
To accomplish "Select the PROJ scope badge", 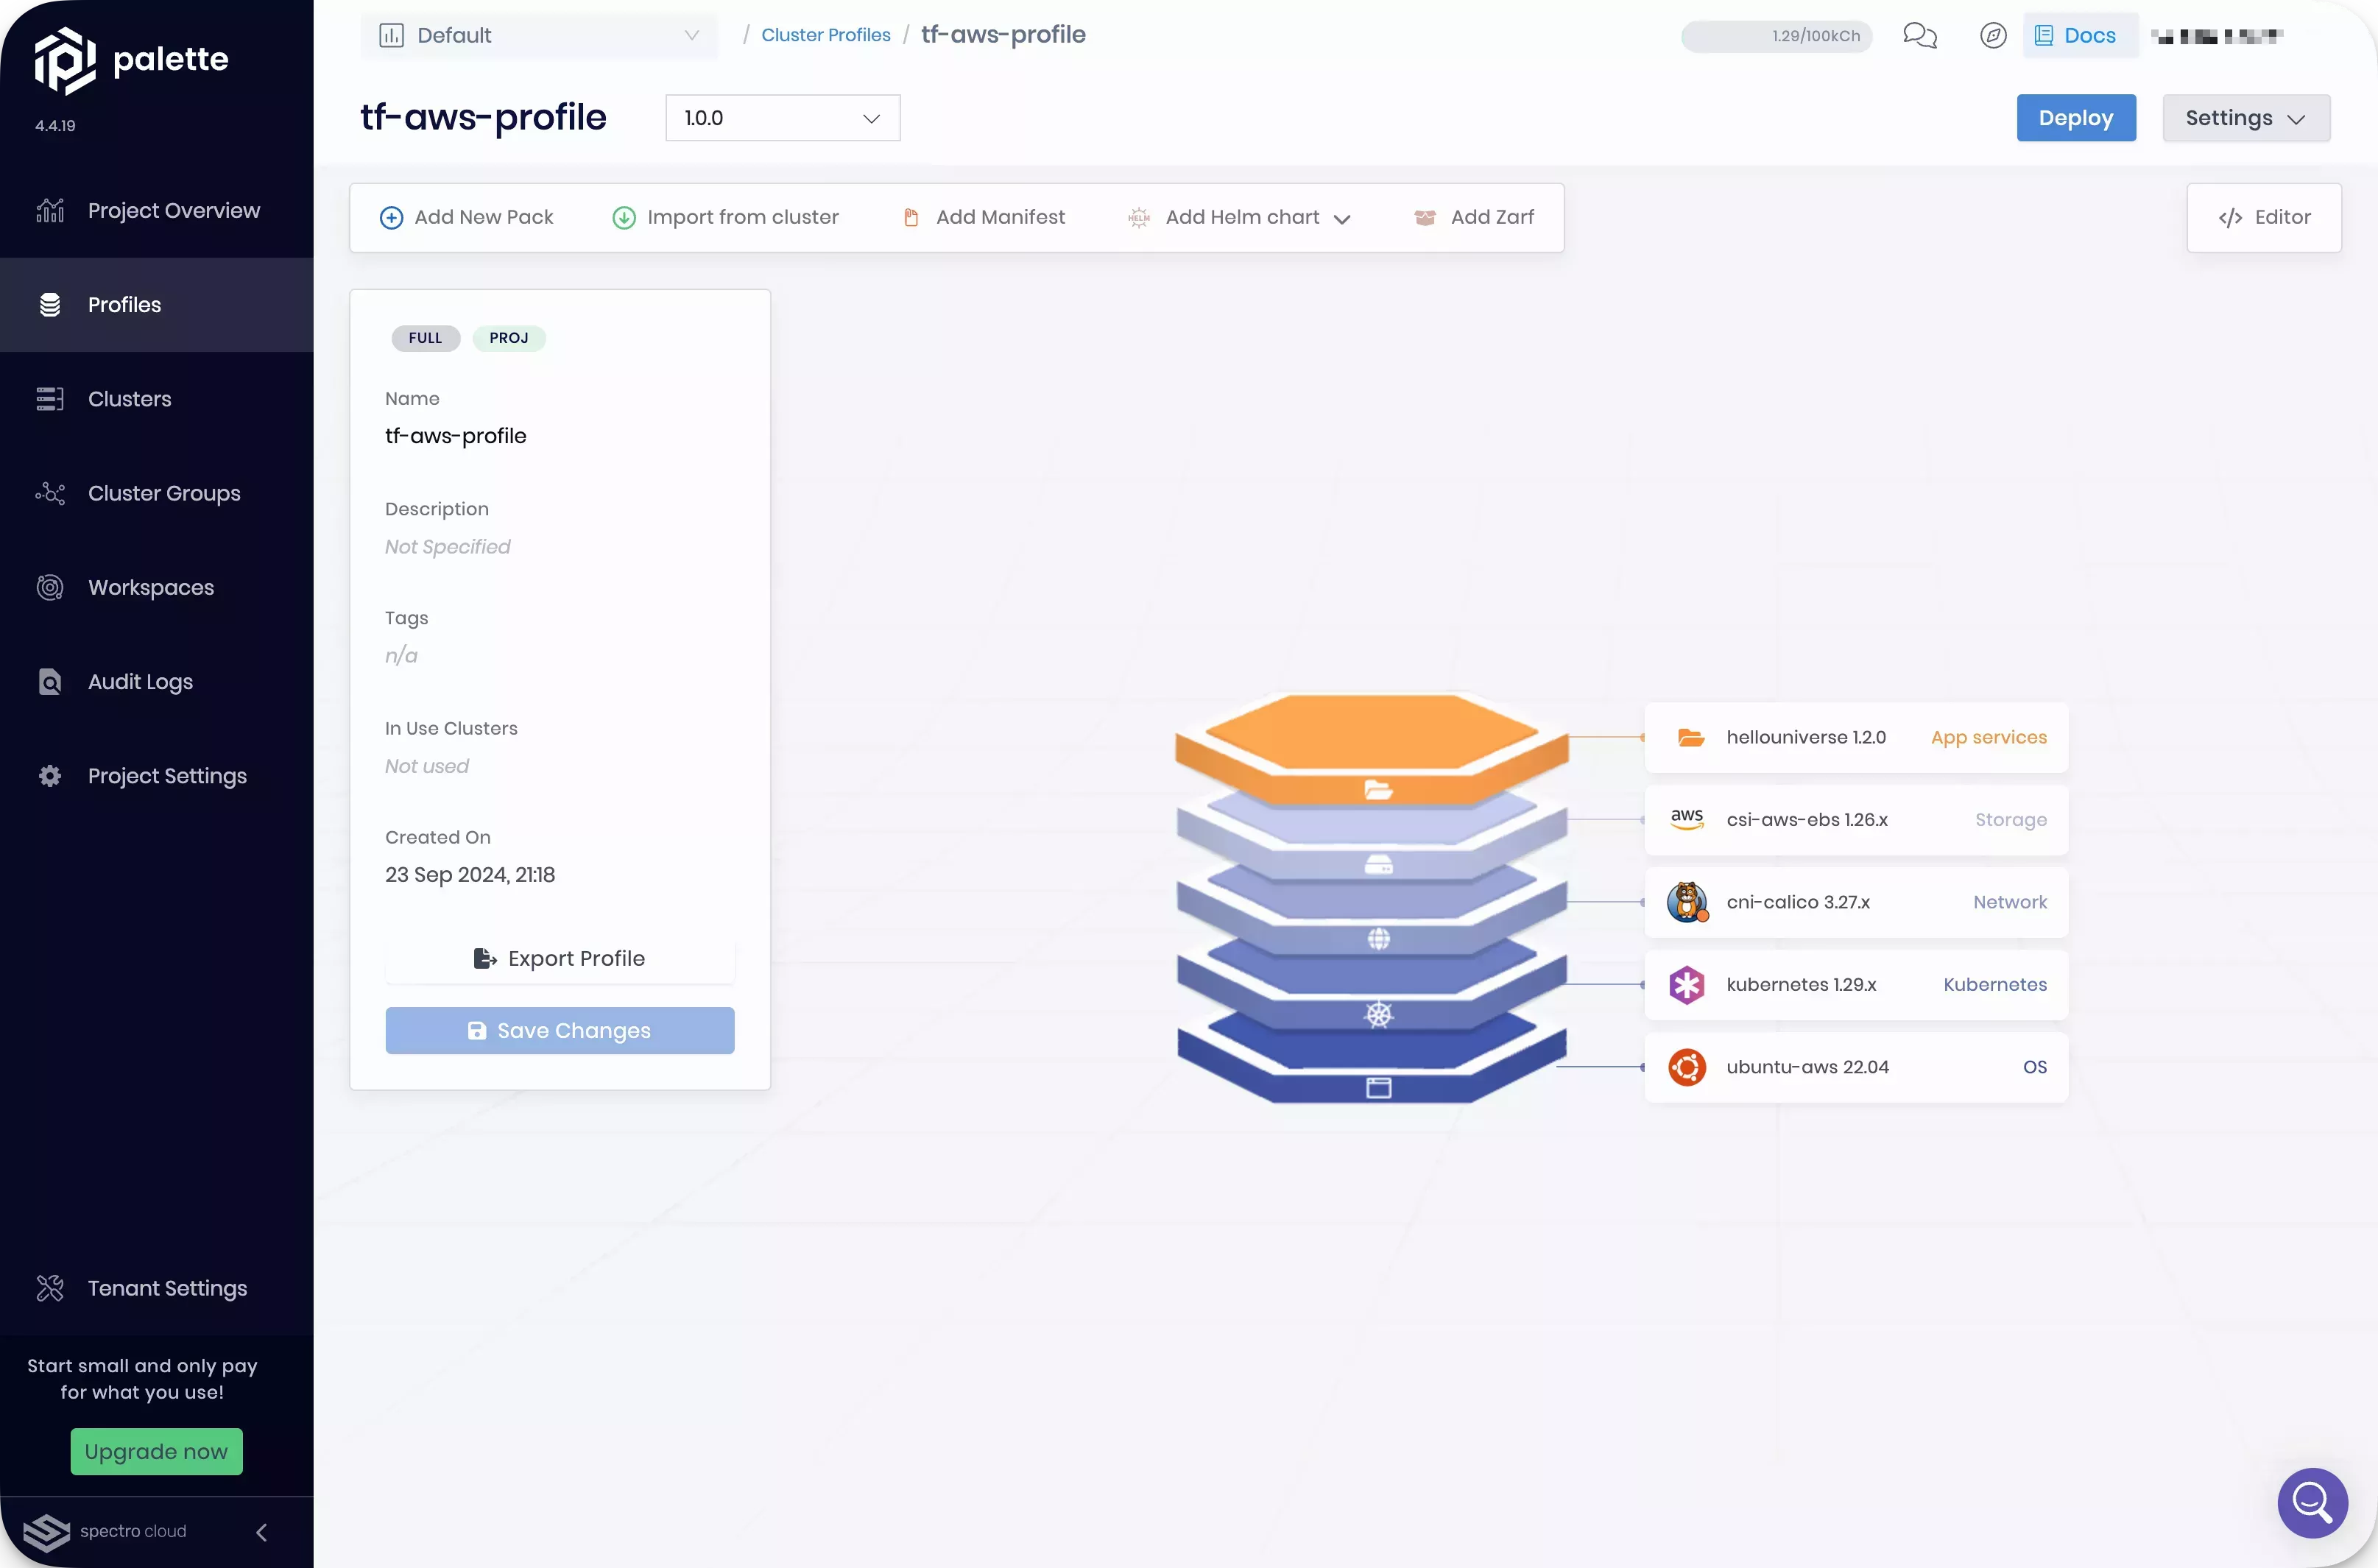I will pos(509,338).
